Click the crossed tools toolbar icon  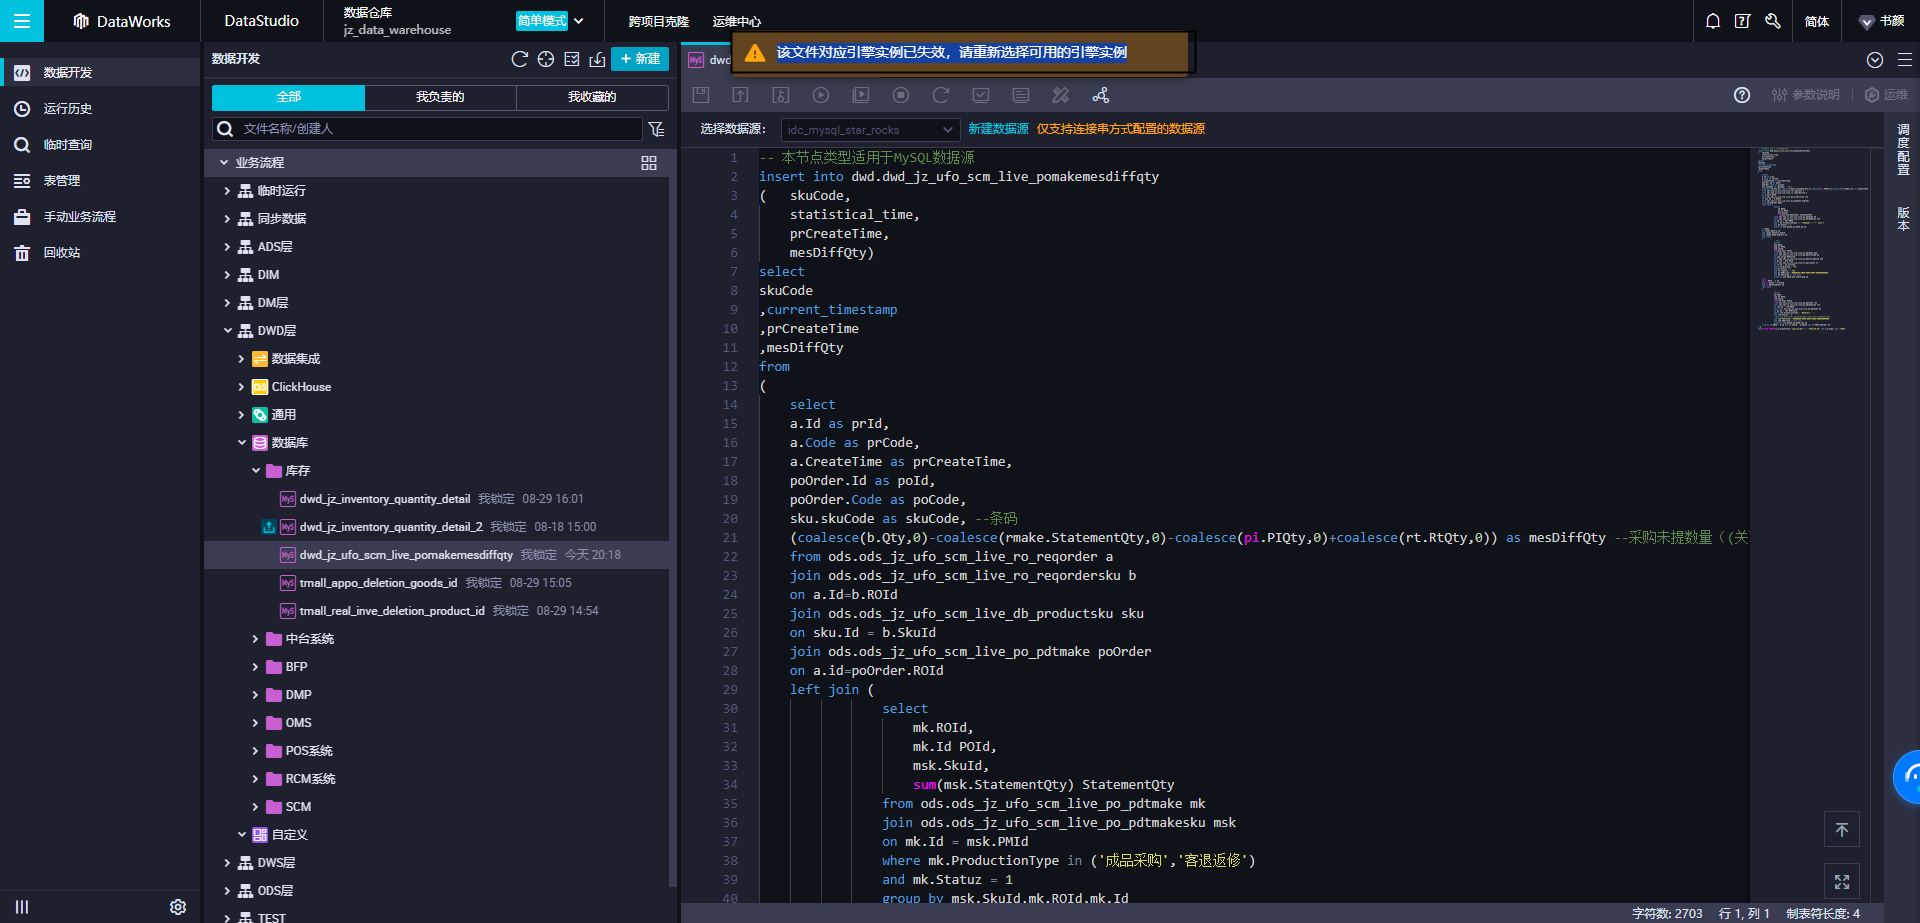[x=1061, y=95]
